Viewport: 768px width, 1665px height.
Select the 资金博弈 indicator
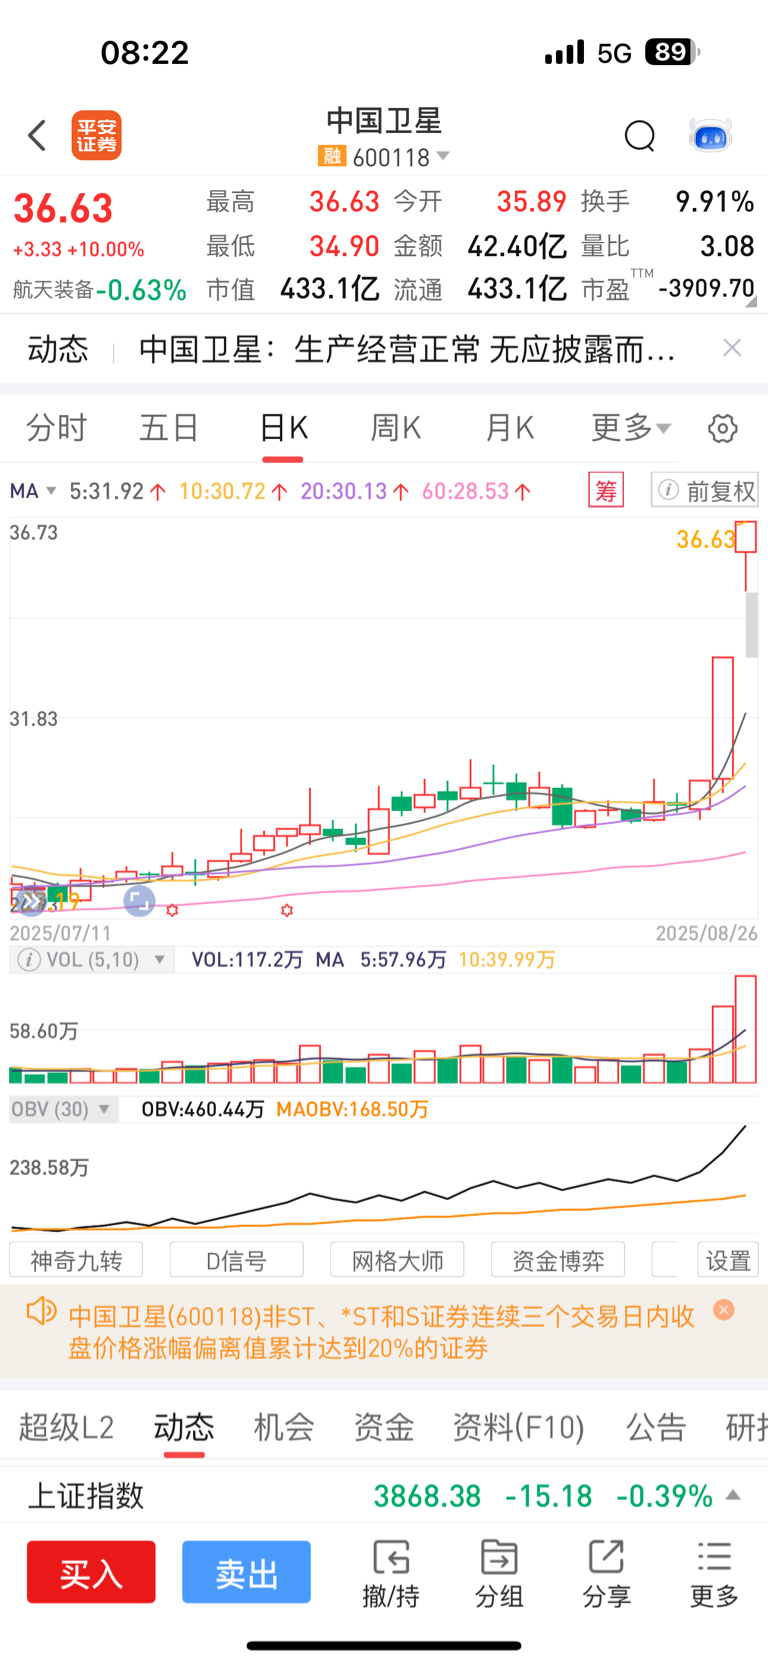click(558, 1260)
